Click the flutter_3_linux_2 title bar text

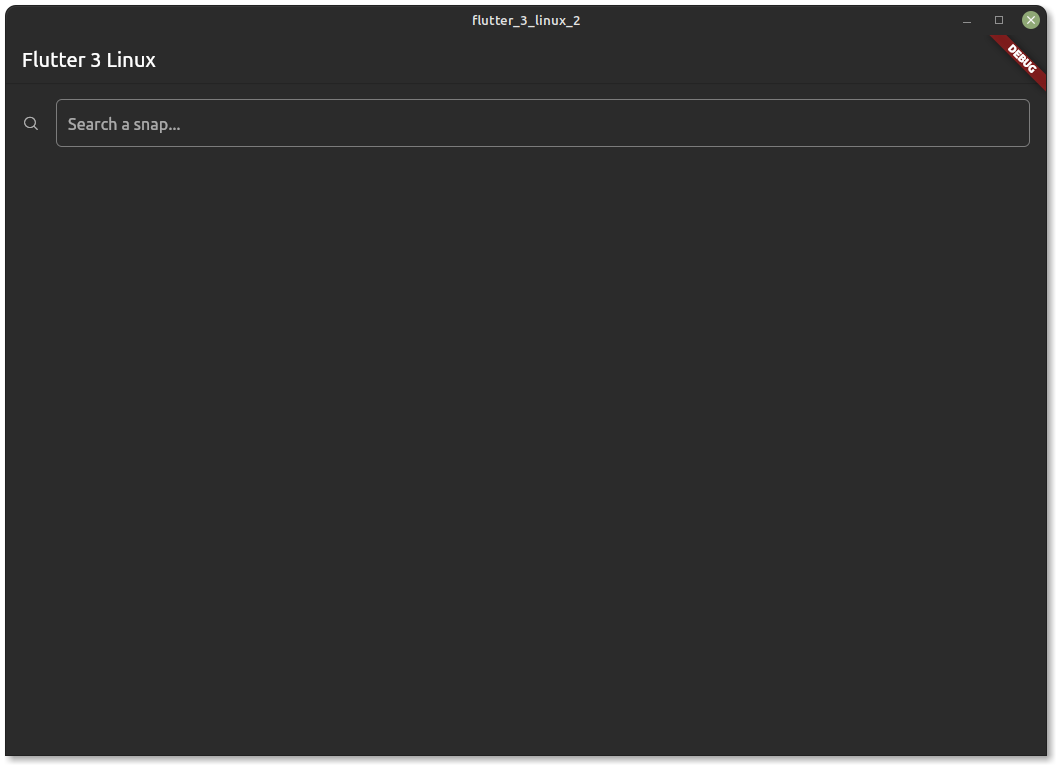(x=526, y=21)
